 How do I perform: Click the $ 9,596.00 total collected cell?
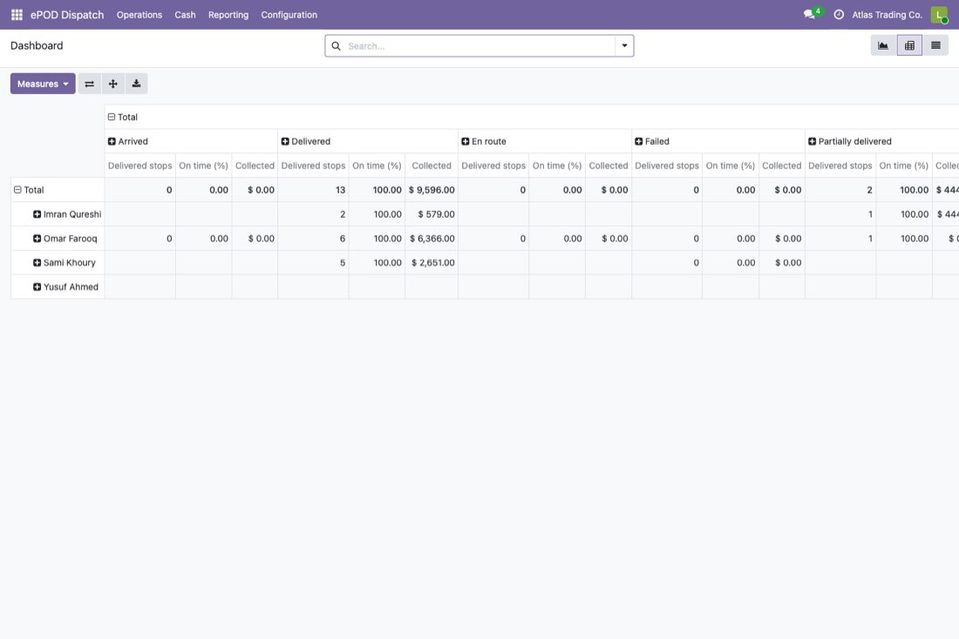432,190
